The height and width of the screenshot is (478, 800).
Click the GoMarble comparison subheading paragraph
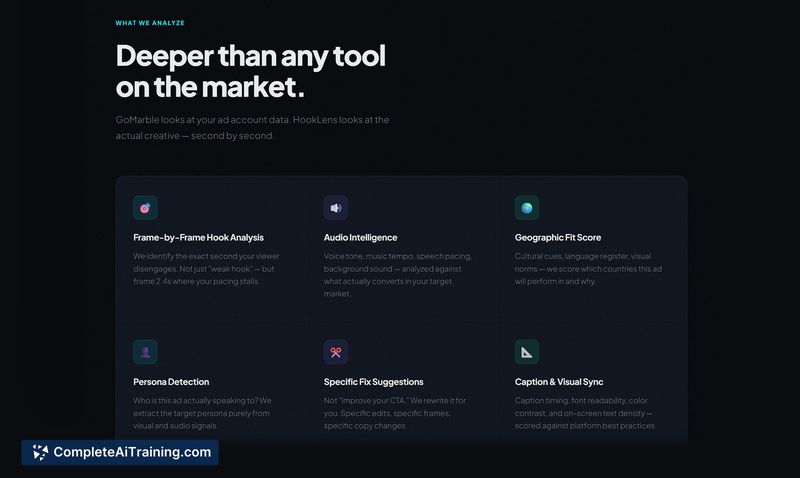pyautogui.click(x=252, y=128)
